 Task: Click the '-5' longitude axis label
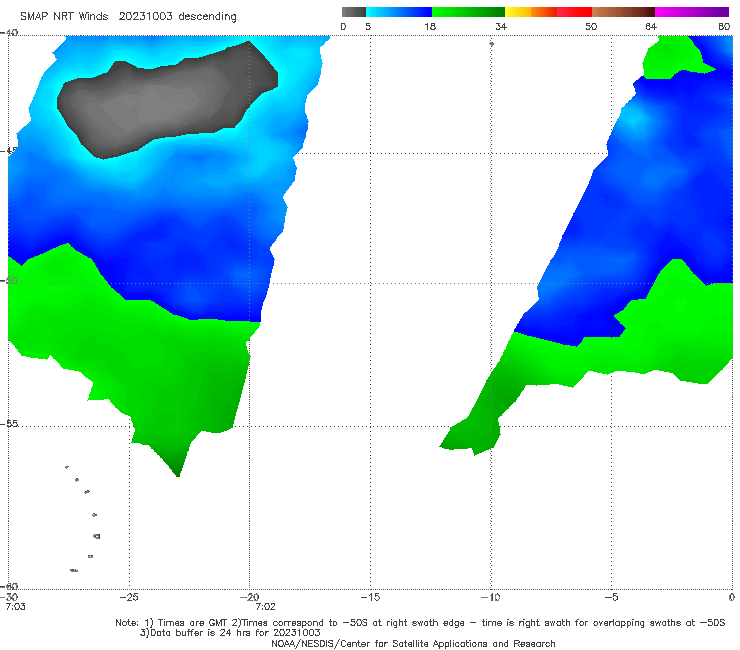611,597
